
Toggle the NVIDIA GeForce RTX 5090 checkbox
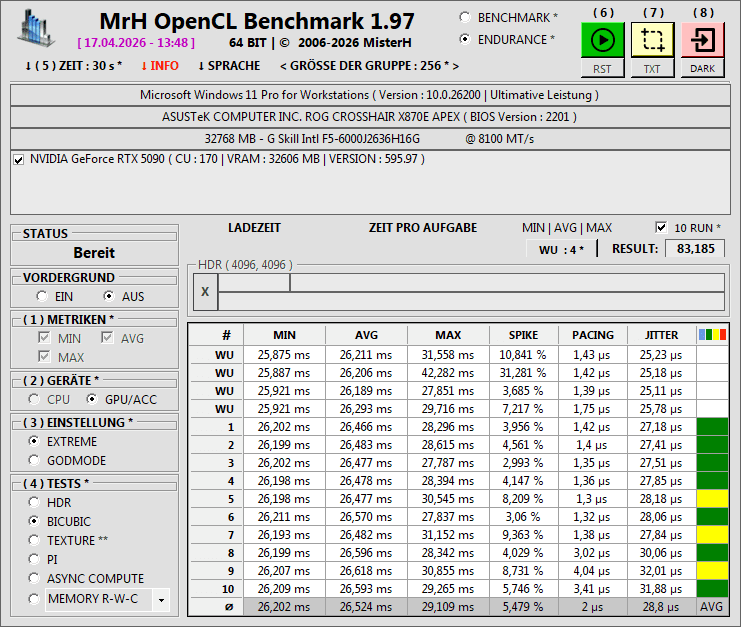18,160
